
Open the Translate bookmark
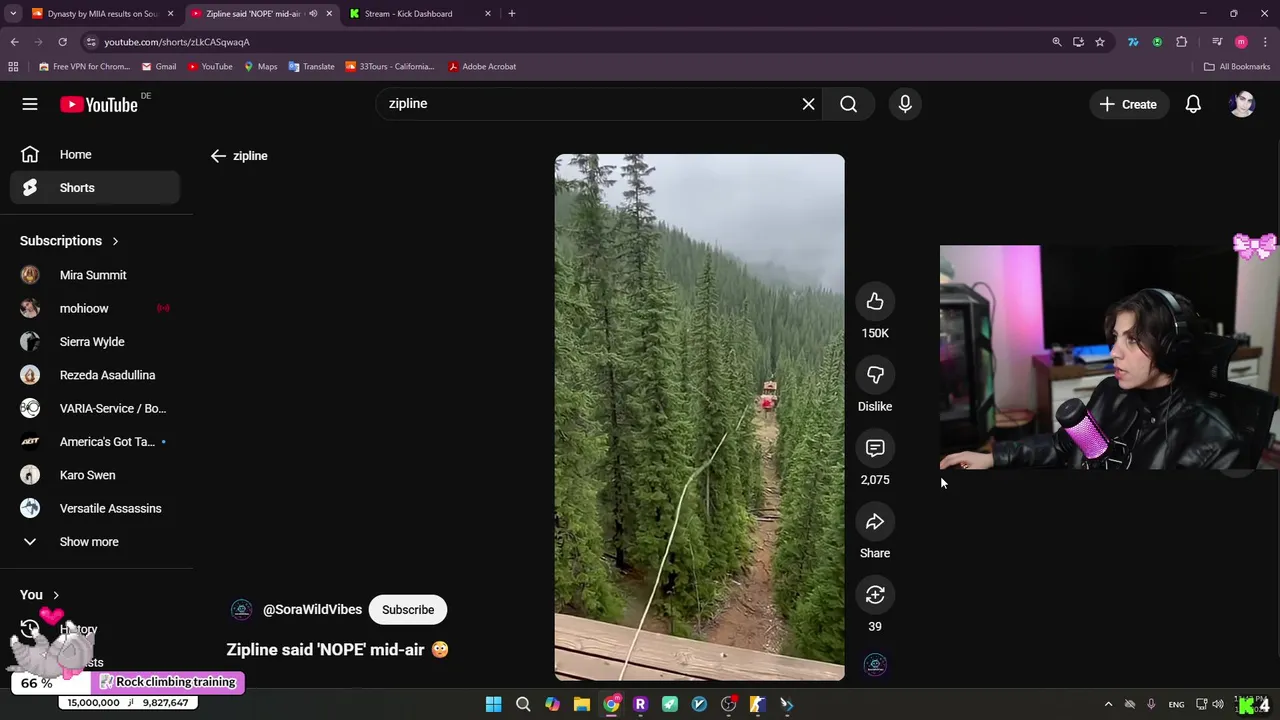click(x=311, y=67)
